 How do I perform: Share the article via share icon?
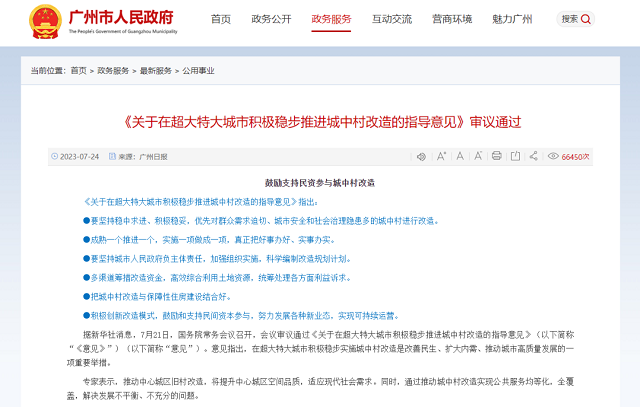click(533, 156)
